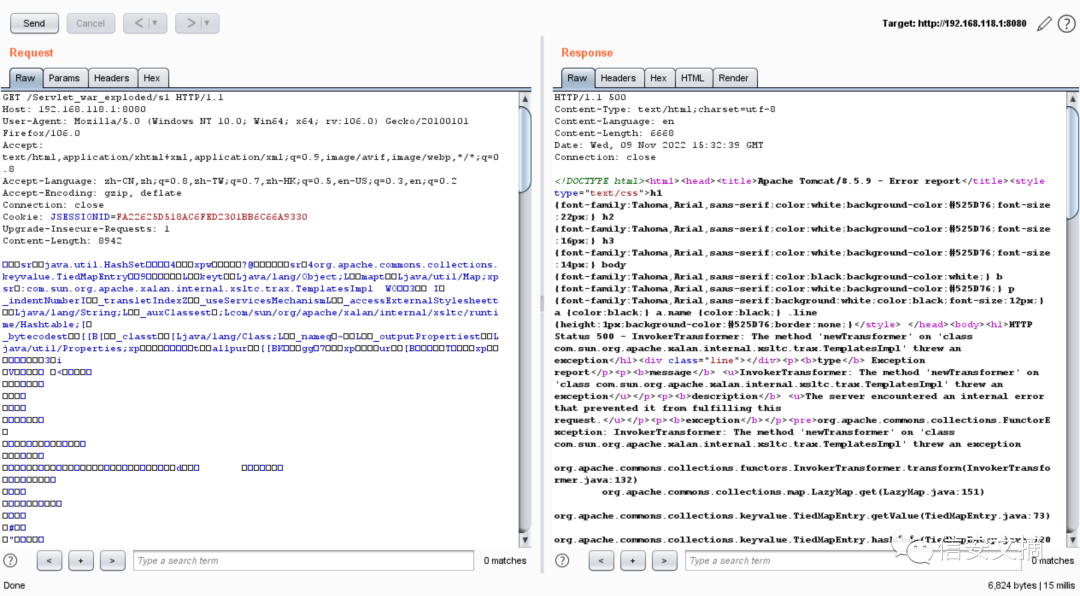Click the 'Upgrade-Insecure-Requests: 1' header

pos(86,229)
